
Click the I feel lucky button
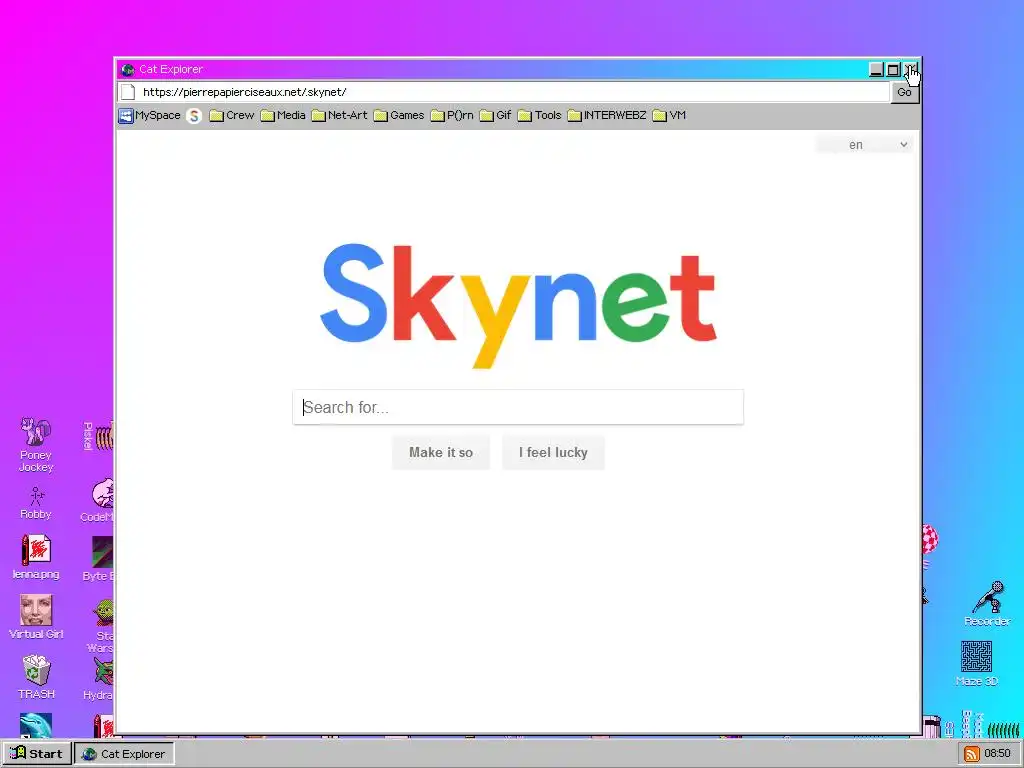coord(553,453)
